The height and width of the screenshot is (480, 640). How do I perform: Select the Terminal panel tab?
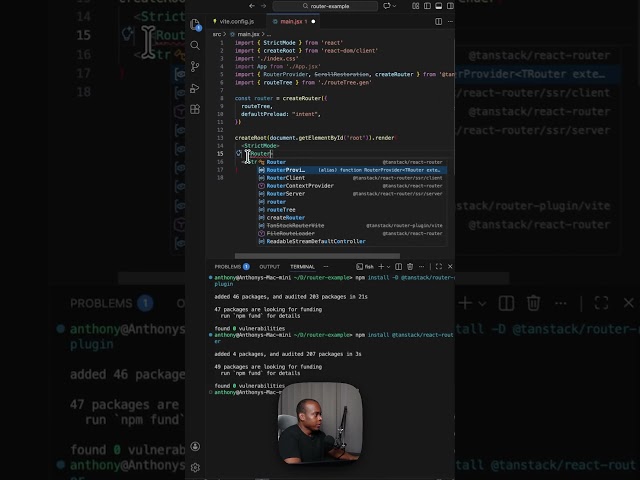(x=302, y=267)
